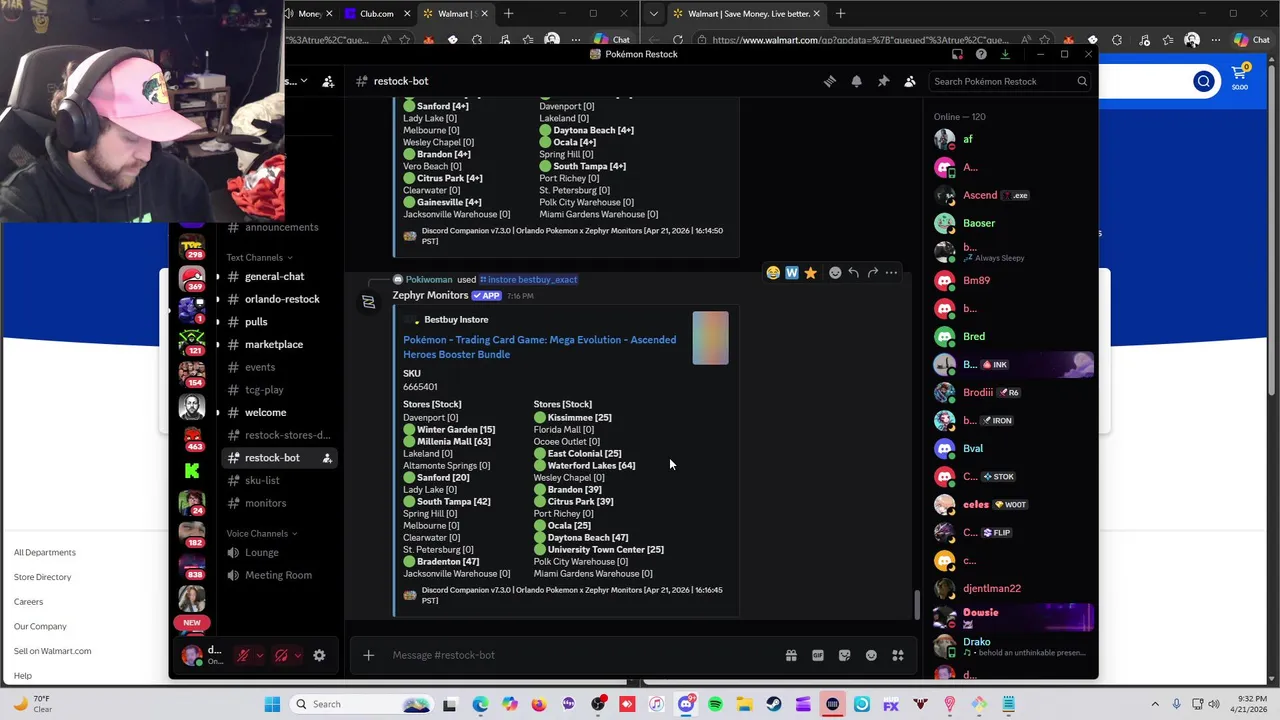Show pinned messages in restock-bot

coord(883,81)
